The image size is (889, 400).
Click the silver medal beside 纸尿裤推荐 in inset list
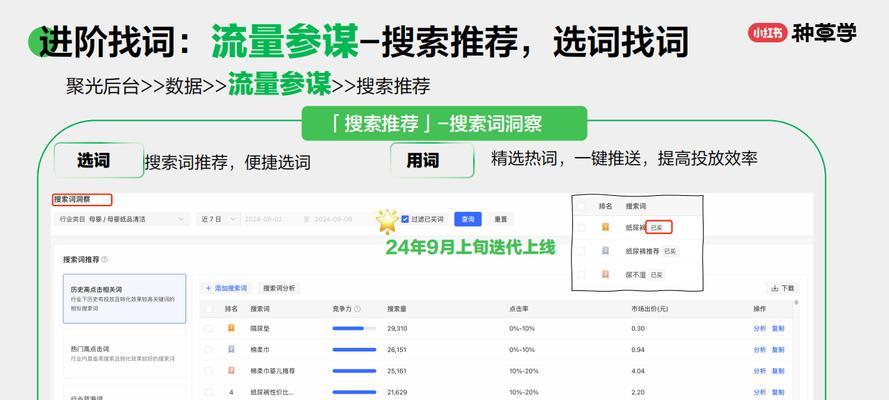[606, 250]
